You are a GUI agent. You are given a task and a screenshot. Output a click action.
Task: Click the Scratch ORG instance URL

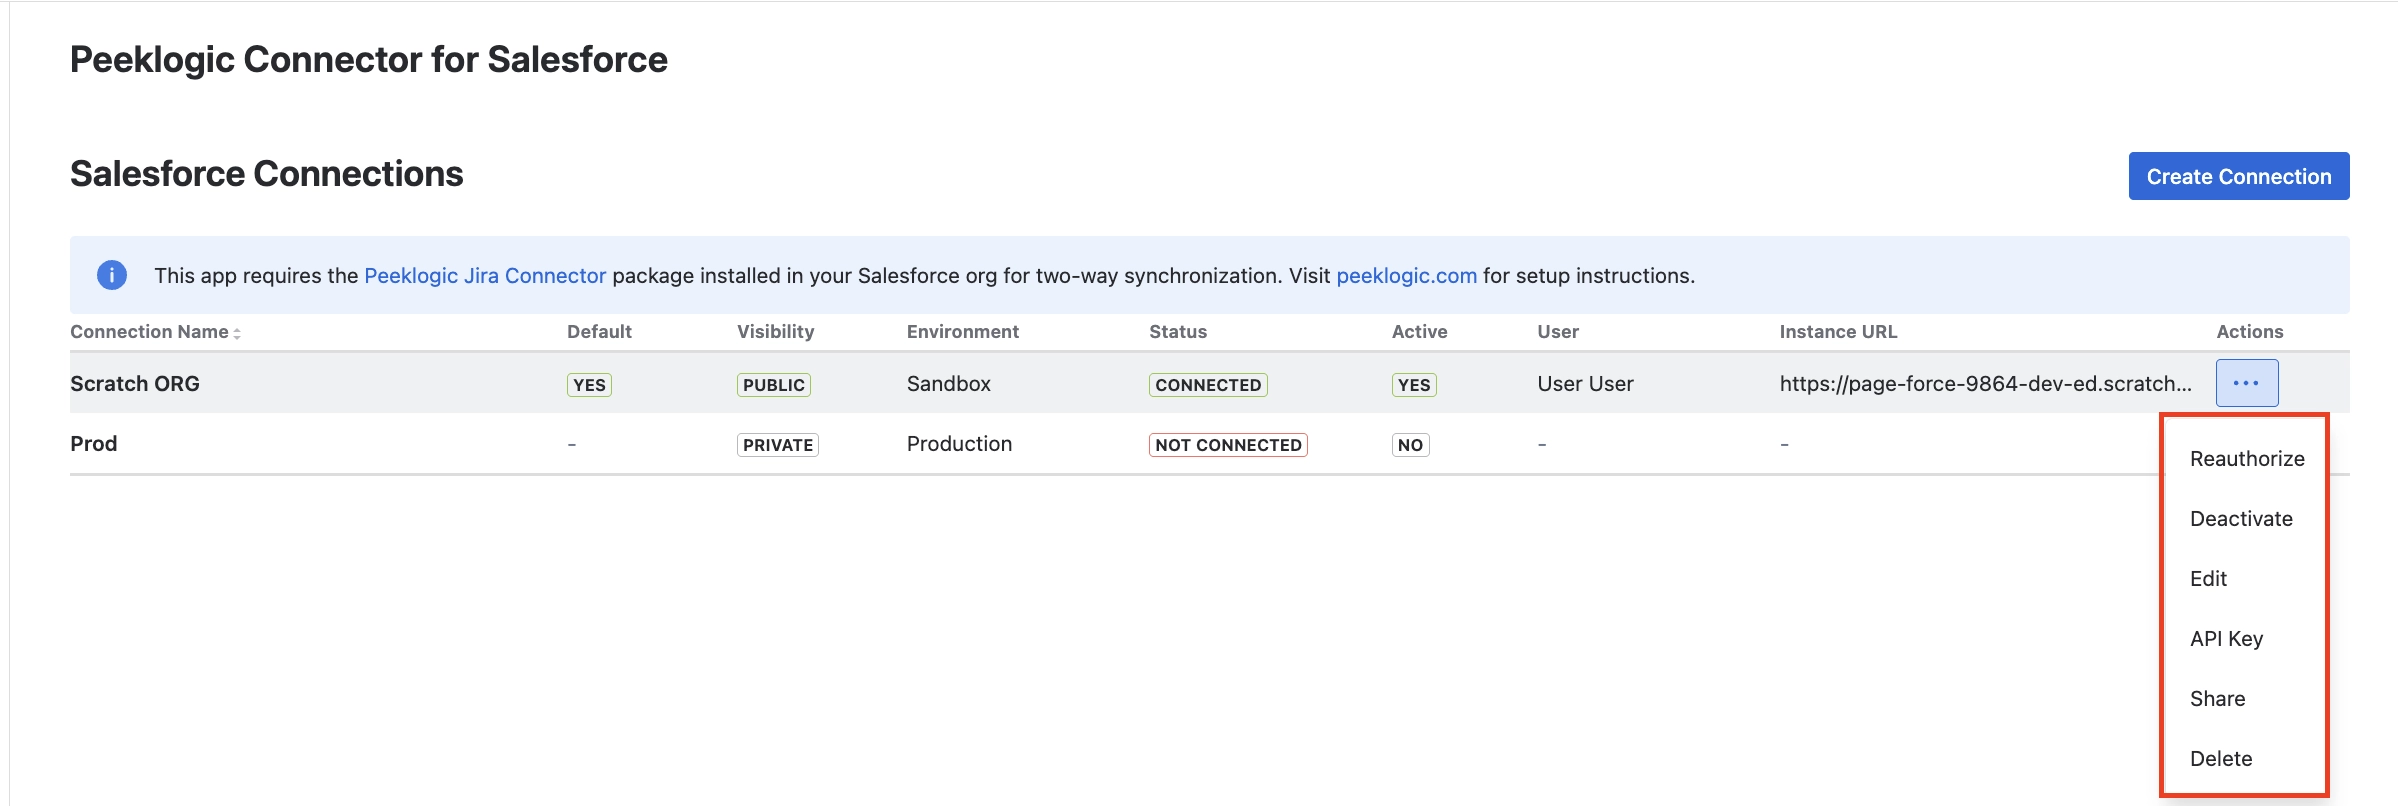coord(1985,384)
